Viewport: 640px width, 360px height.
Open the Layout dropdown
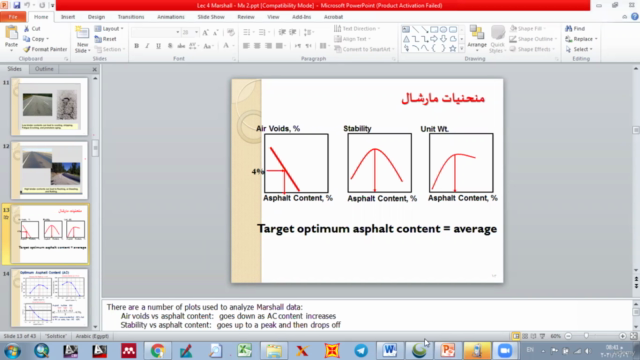(109, 29)
